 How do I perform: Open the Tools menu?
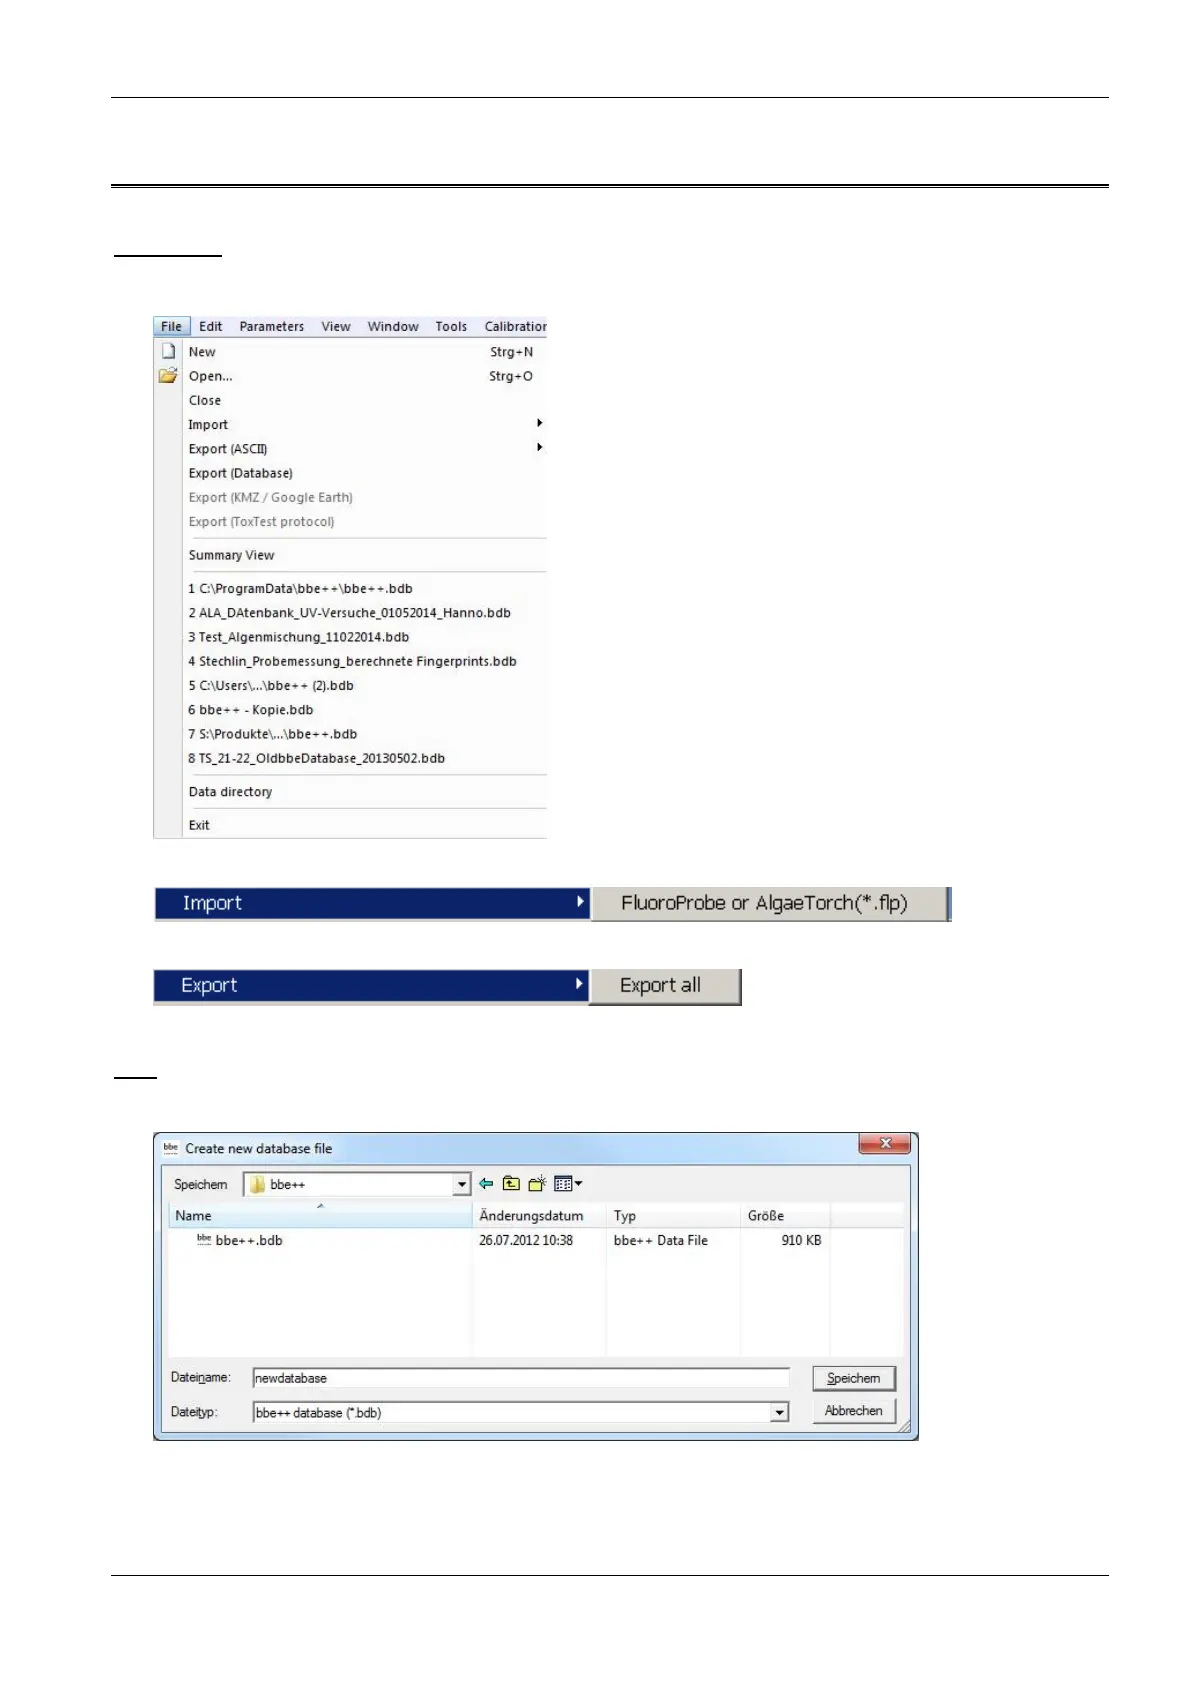tap(450, 327)
